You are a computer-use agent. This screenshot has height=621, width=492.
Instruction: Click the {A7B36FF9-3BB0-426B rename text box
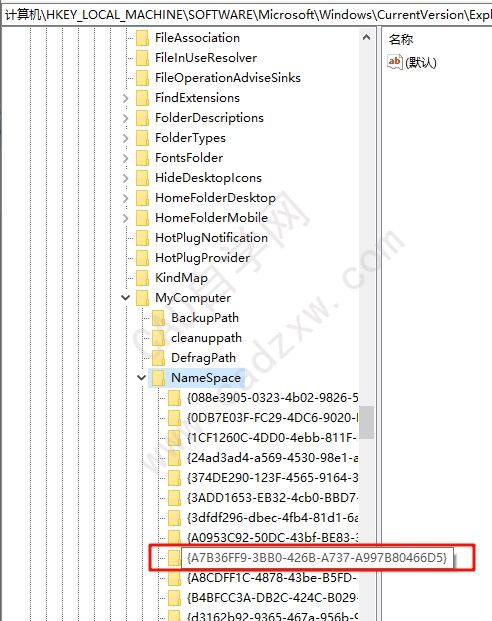click(x=317, y=558)
